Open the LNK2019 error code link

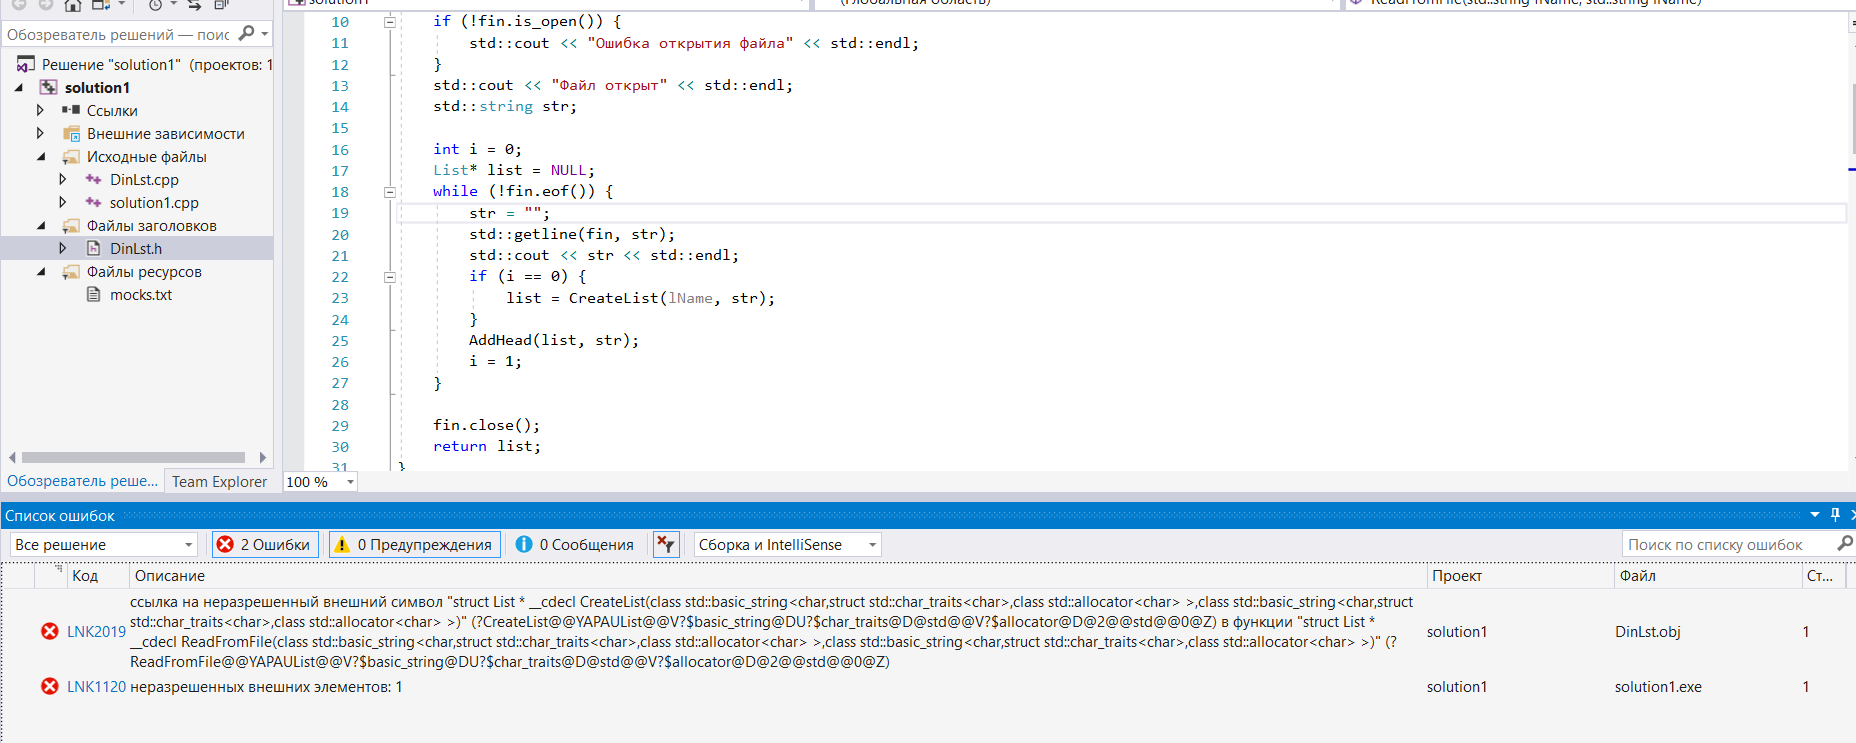96,632
